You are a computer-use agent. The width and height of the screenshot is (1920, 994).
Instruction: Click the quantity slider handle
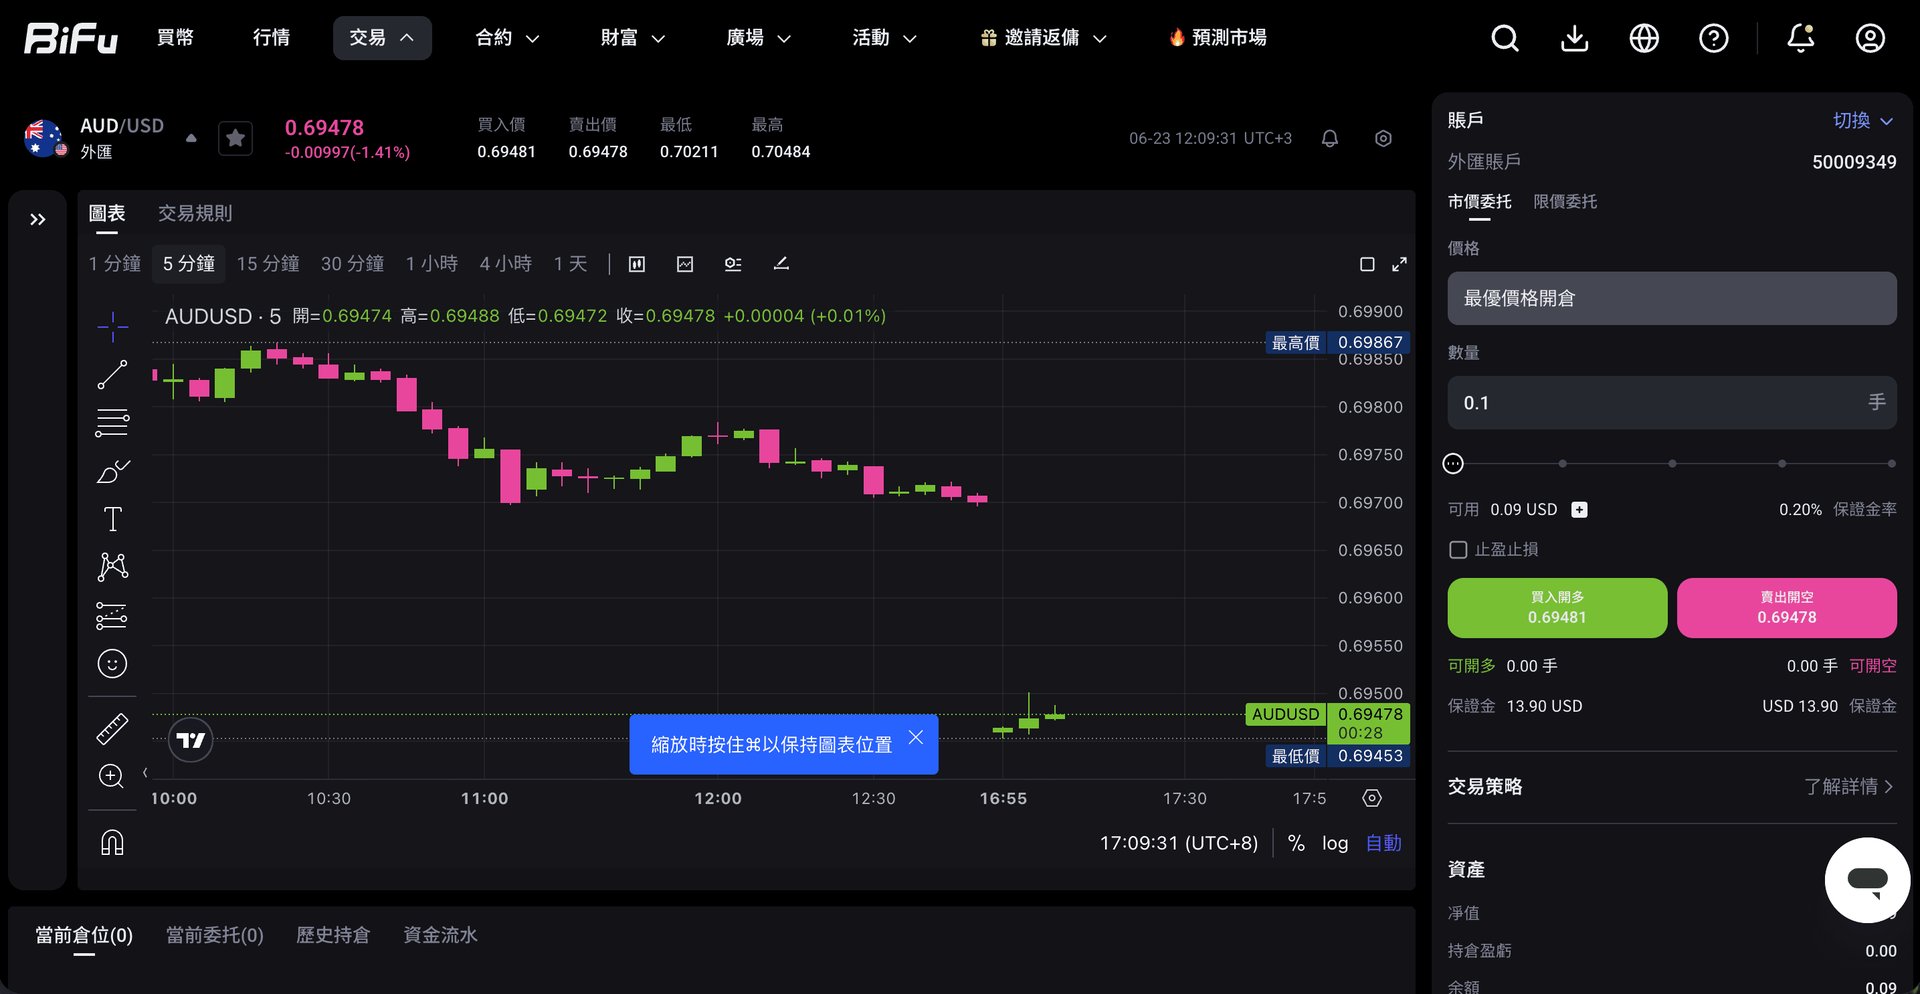(1453, 463)
